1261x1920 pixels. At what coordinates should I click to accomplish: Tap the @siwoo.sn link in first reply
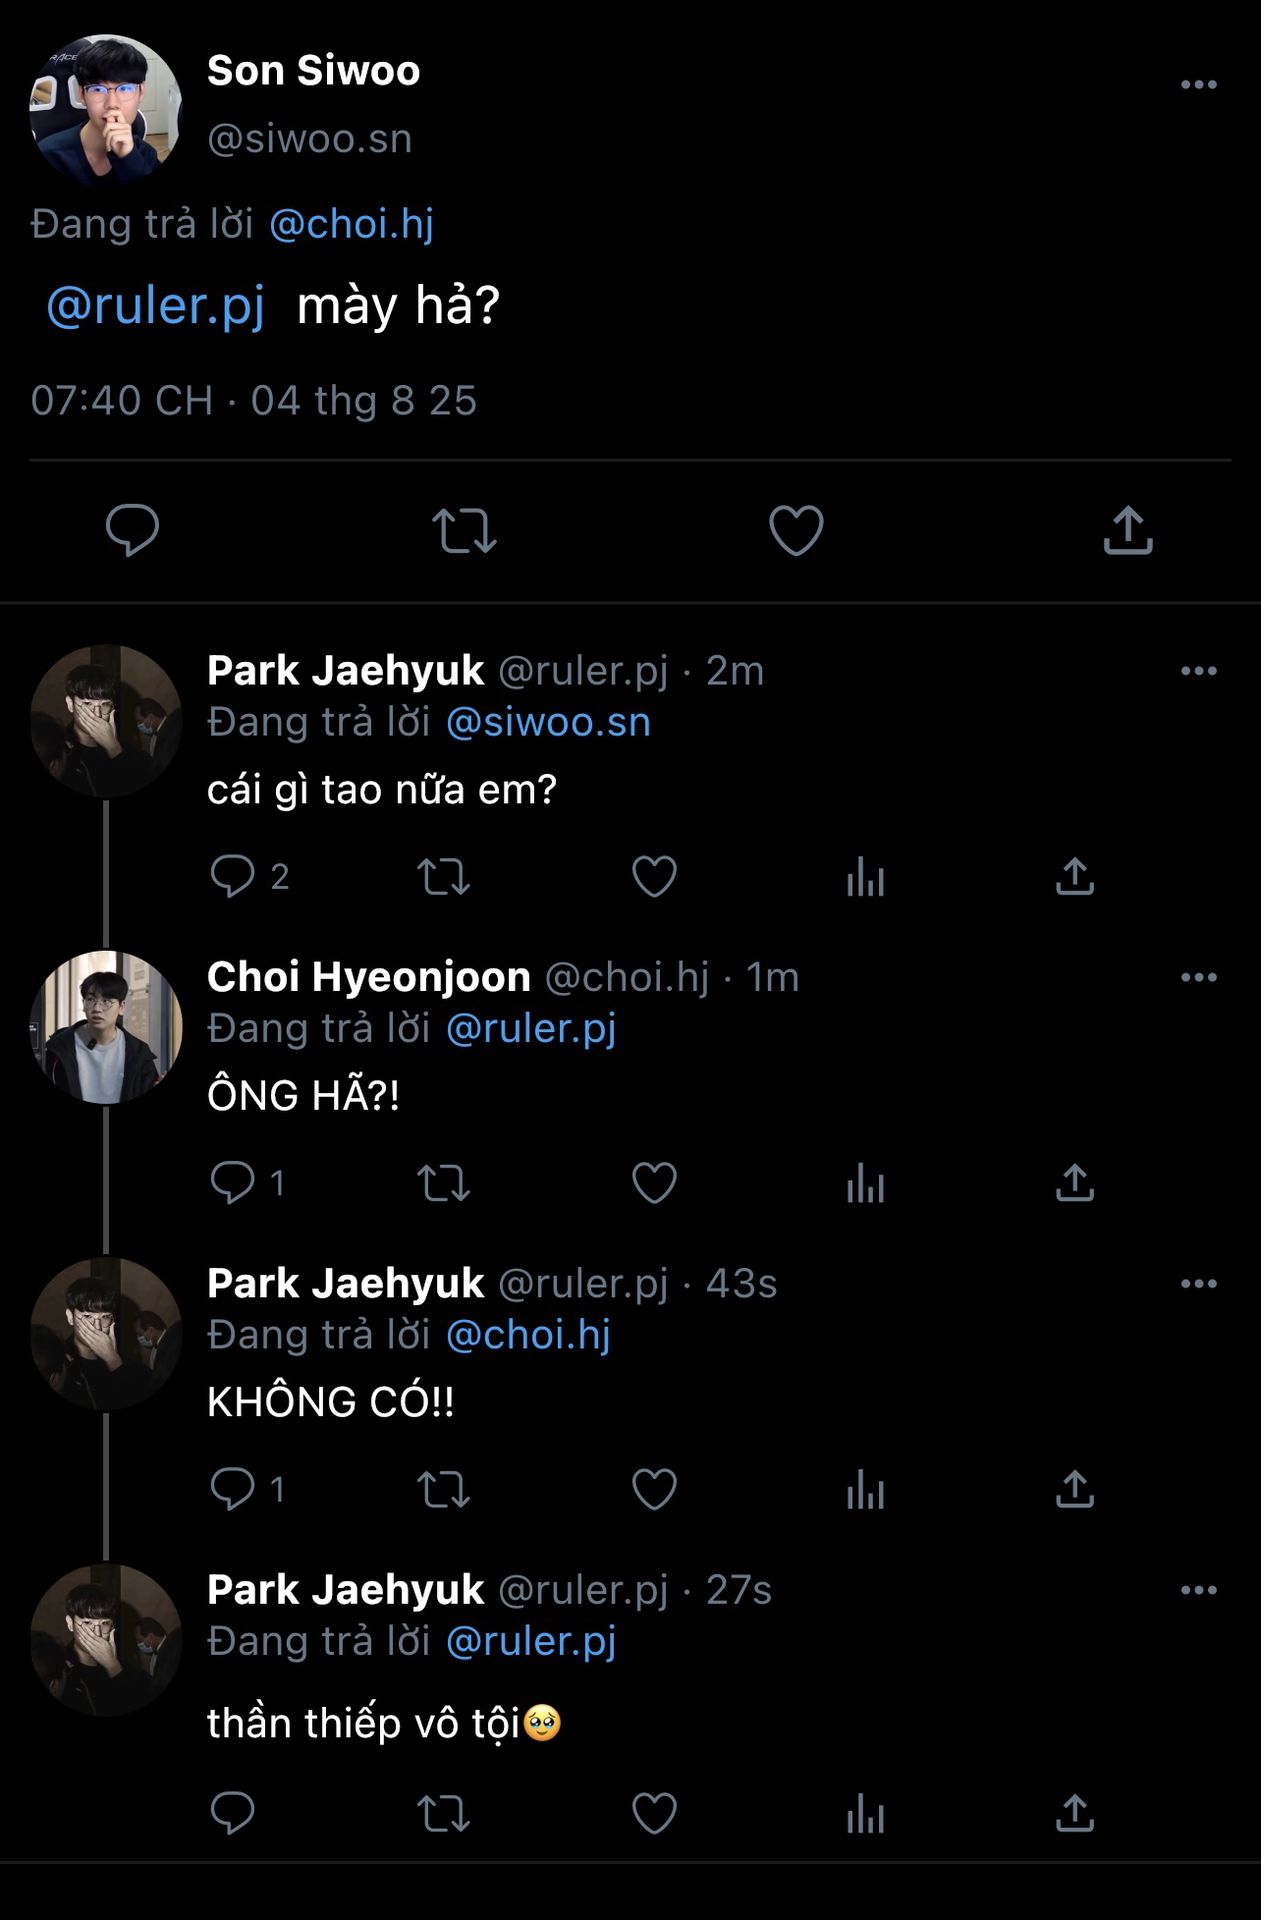pos(548,722)
